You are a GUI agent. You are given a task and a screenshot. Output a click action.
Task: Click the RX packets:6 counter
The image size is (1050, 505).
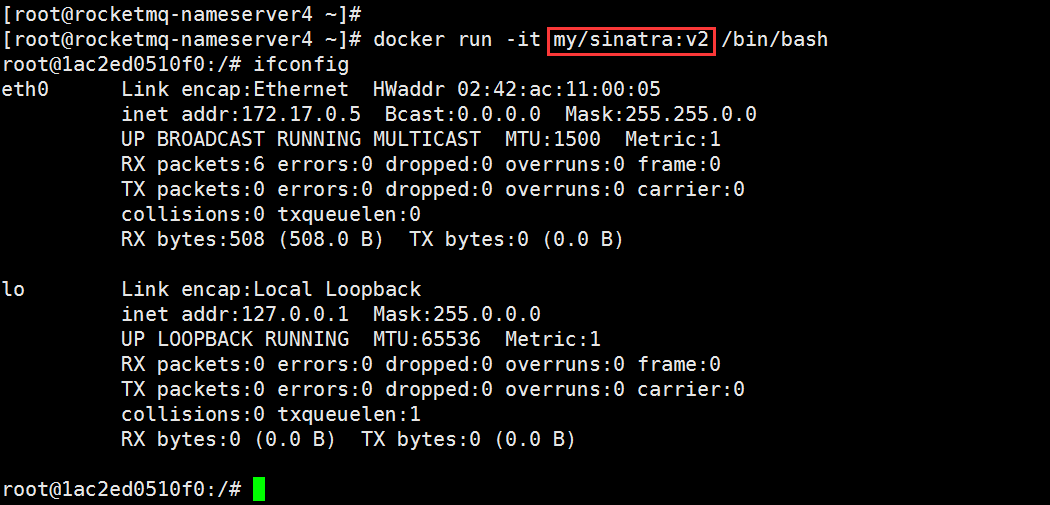pyautogui.click(x=193, y=165)
